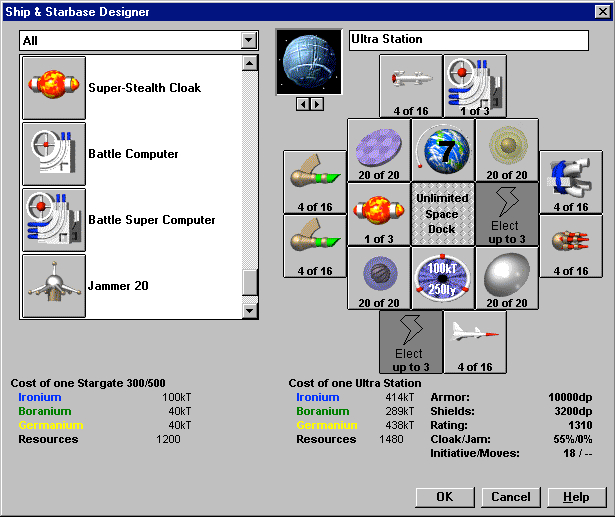Screen dimensions: 615x517
Task: Click the silver sphere shield slot
Action: 506,278
